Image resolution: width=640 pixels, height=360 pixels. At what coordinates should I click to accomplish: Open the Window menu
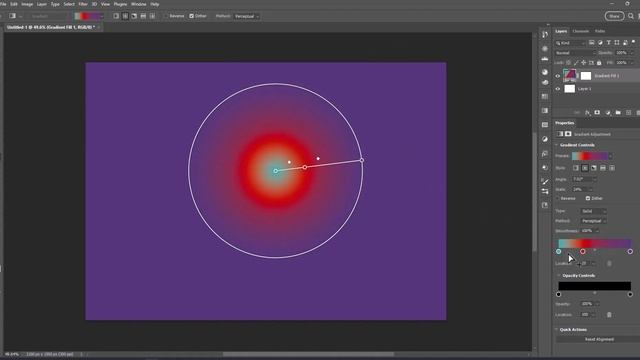point(138,4)
